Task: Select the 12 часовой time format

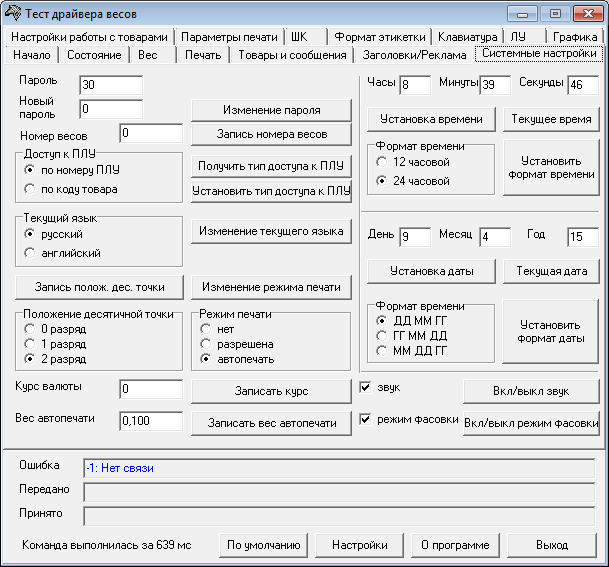Action: (382, 162)
